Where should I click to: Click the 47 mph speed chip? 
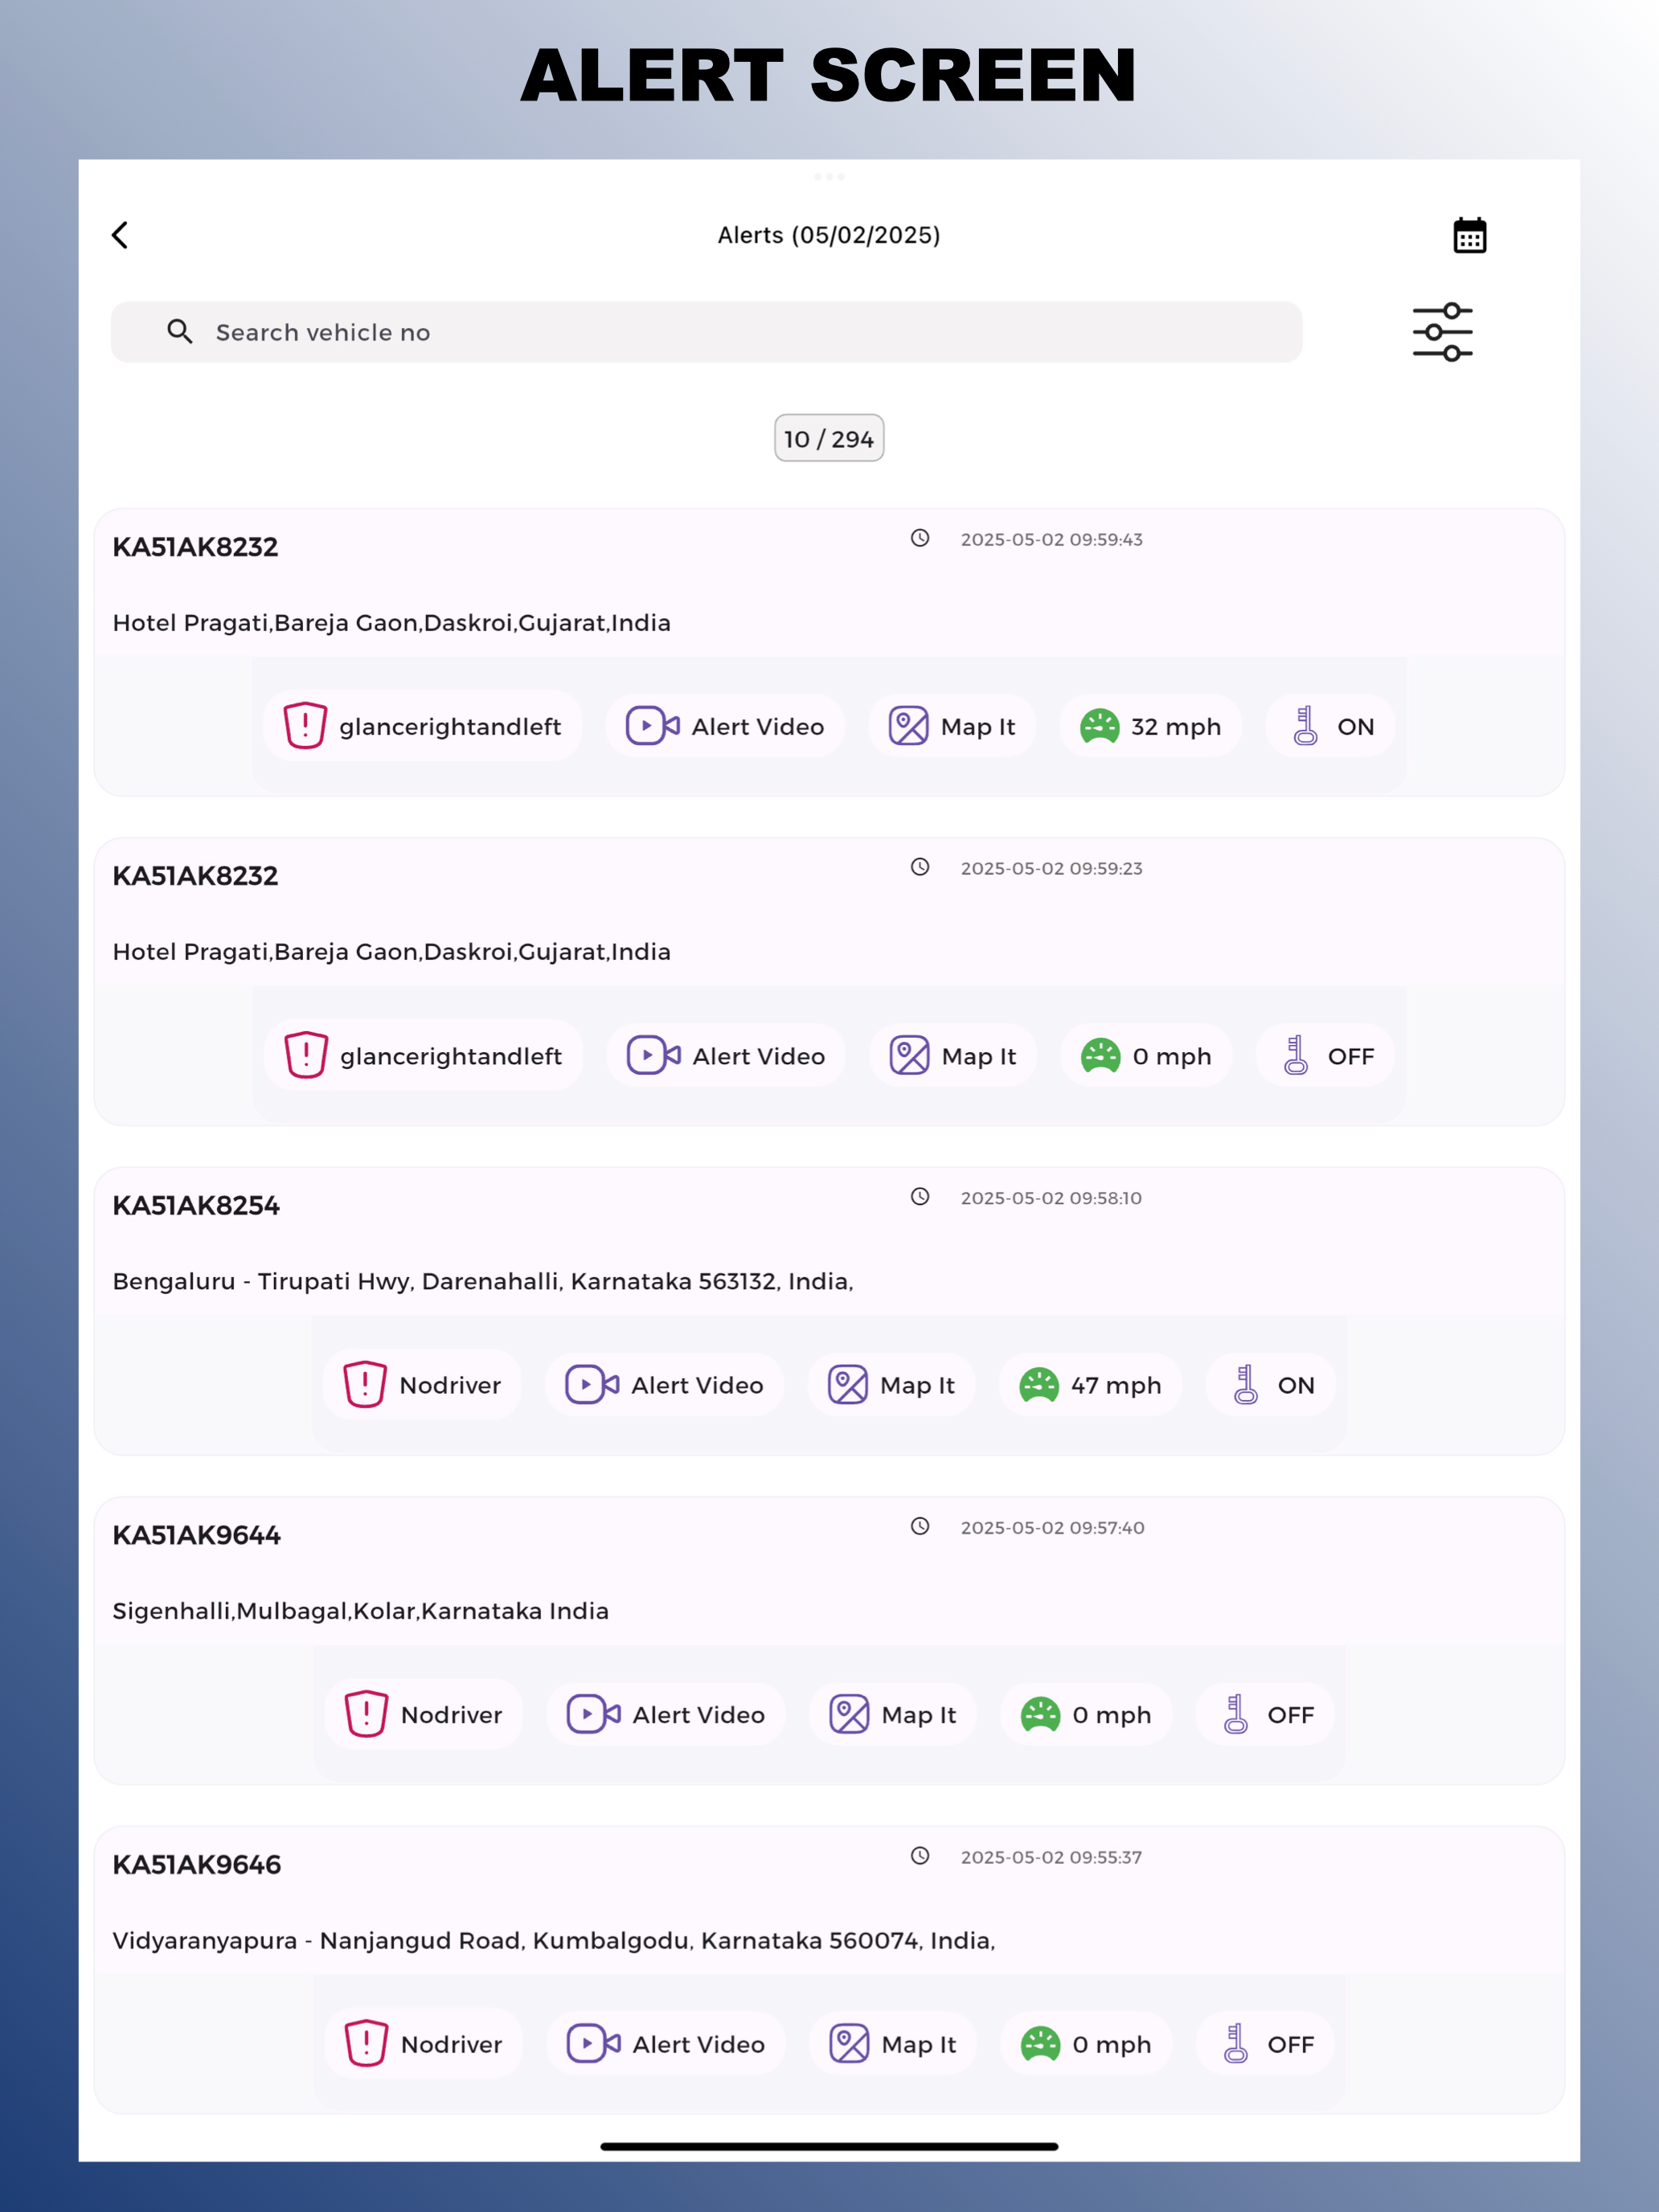1091,1385
